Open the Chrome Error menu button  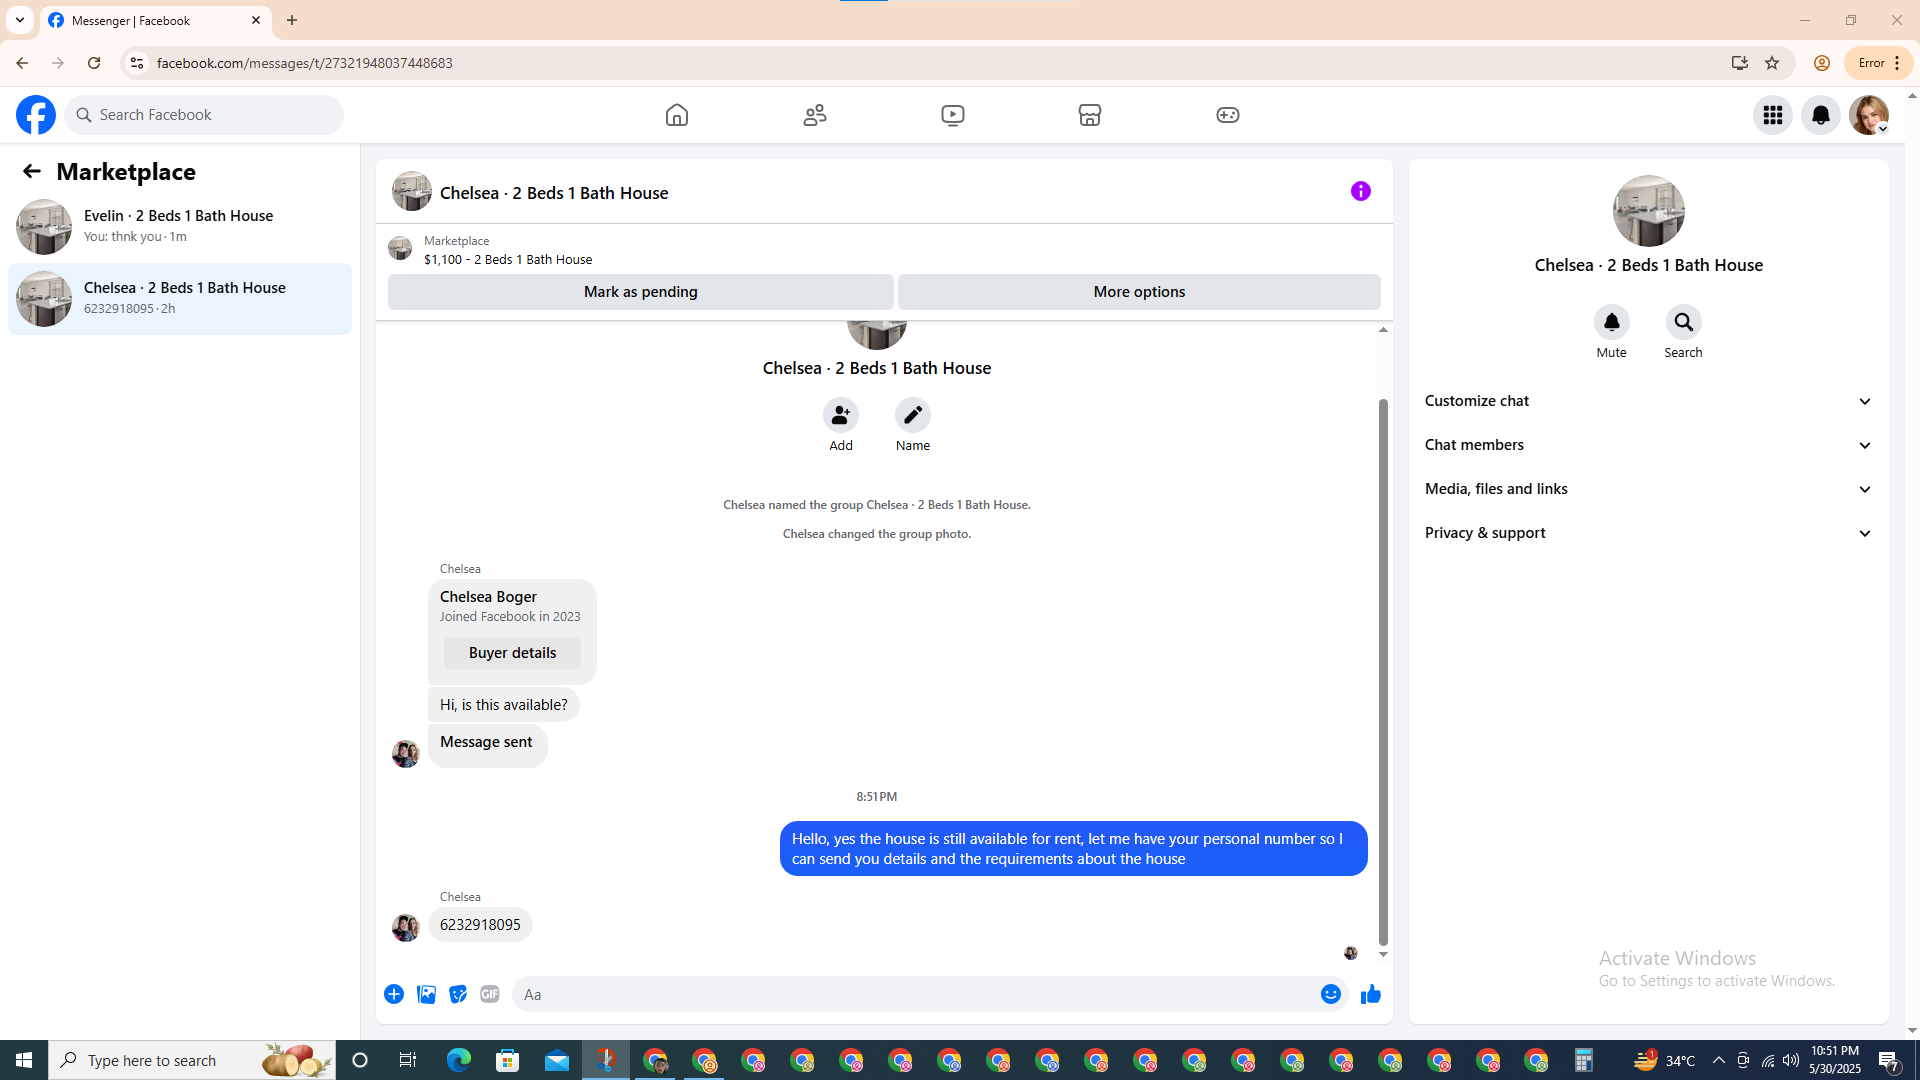tap(1879, 63)
